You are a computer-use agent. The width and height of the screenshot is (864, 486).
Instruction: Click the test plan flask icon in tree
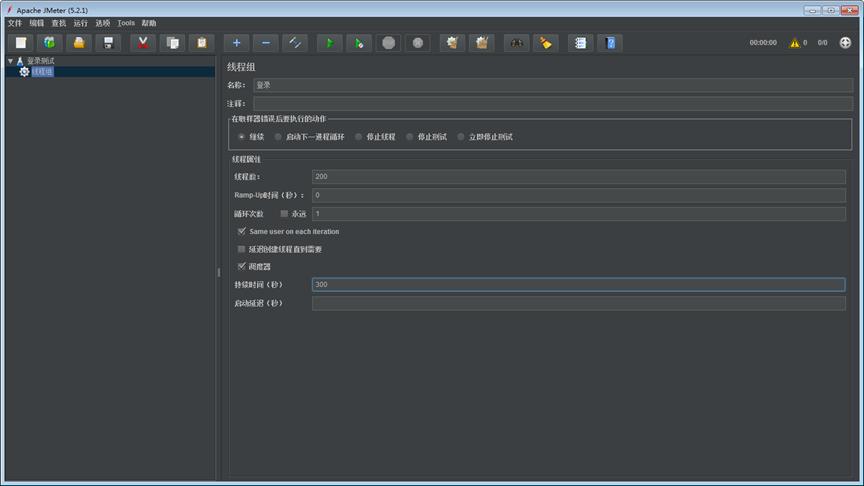pyautogui.click(x=20, y=61)
